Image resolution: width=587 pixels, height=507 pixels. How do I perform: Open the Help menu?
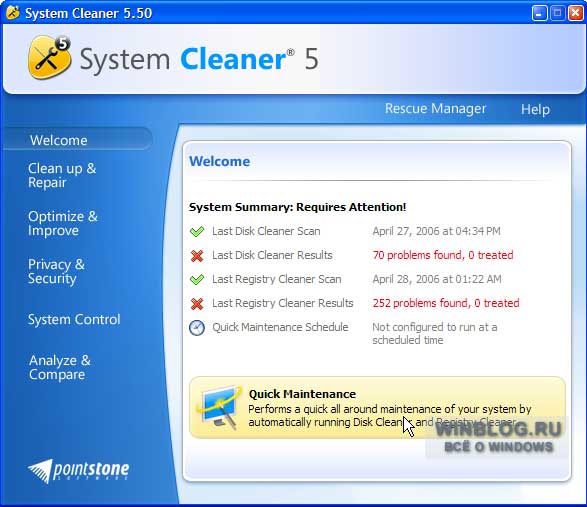coord(535,109)
